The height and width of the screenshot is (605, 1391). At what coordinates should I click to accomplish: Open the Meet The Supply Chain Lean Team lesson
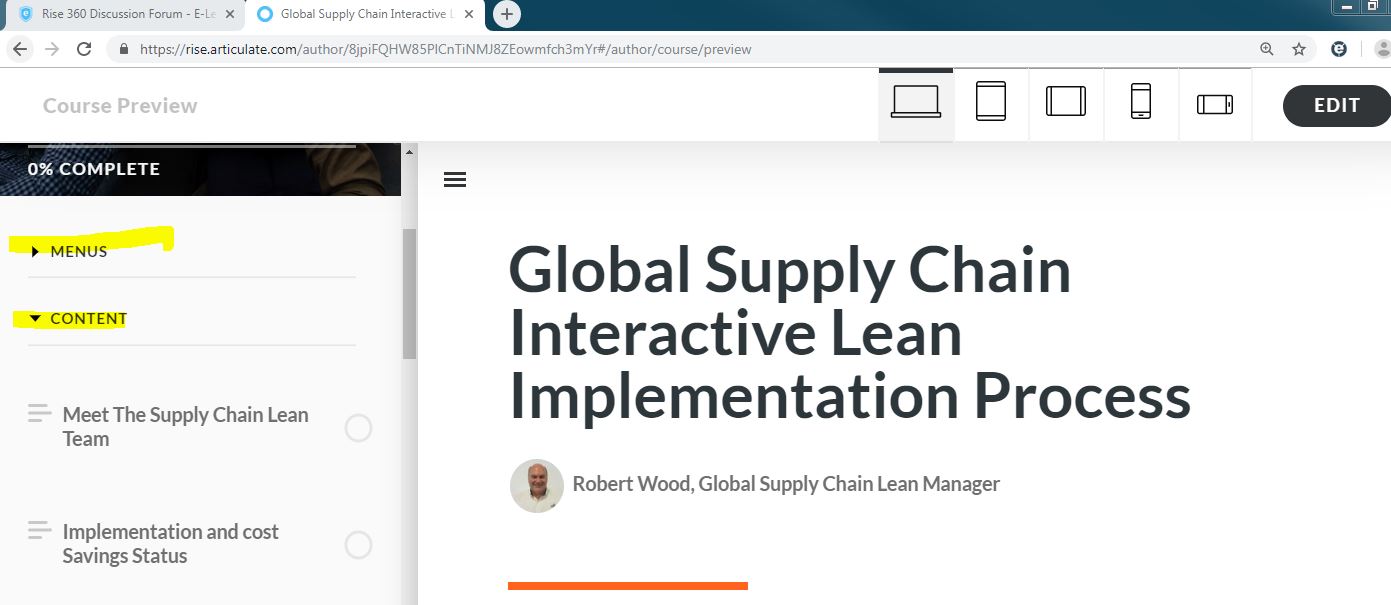[186, 427]
